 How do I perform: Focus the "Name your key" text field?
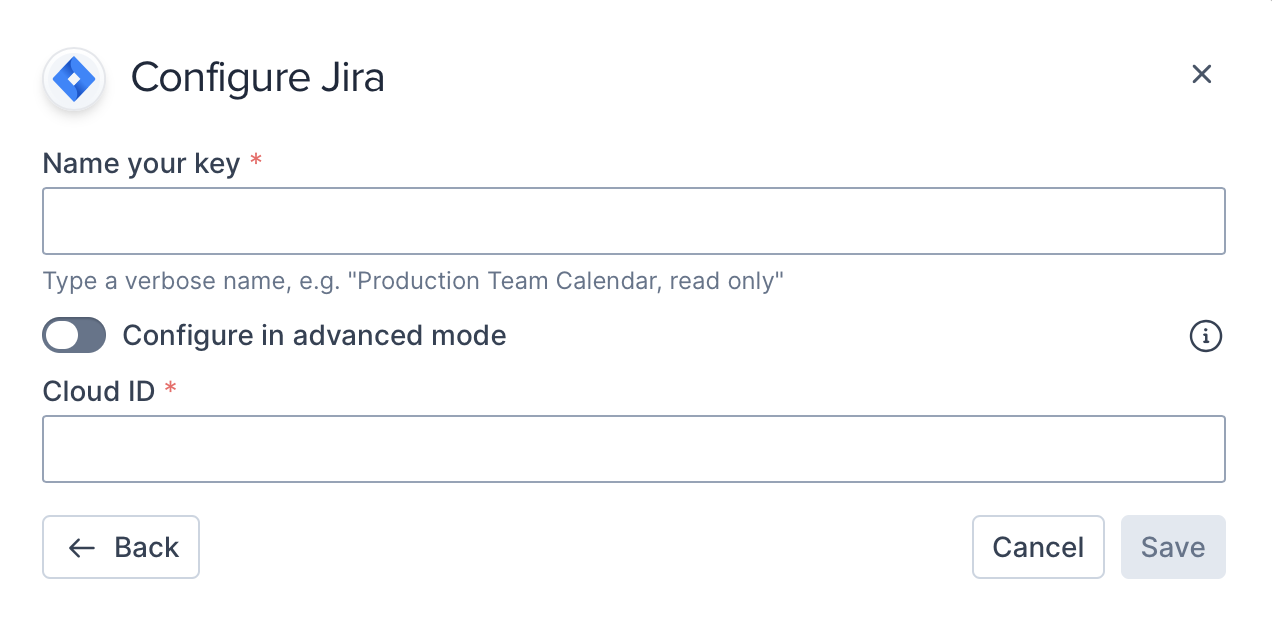633,221
